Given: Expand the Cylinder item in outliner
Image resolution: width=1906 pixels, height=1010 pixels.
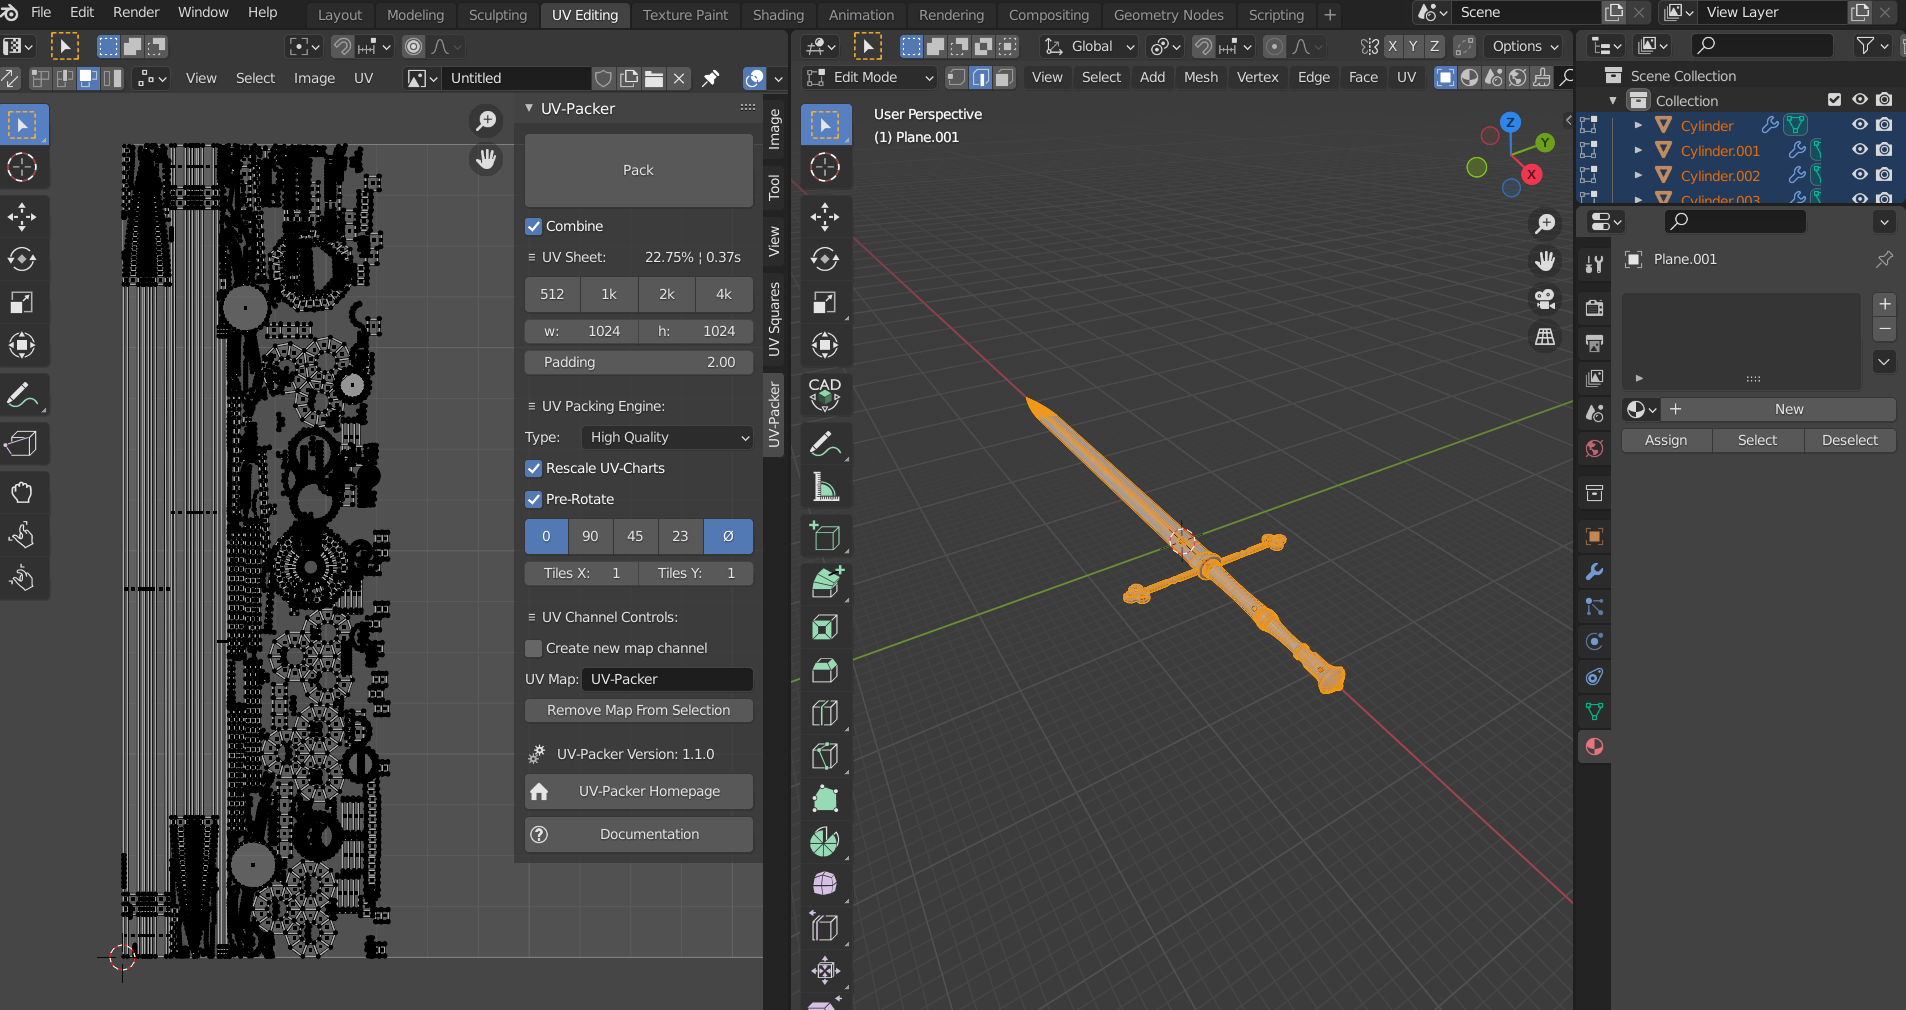Looking at the screenshot, I should tap(1638, 125).
